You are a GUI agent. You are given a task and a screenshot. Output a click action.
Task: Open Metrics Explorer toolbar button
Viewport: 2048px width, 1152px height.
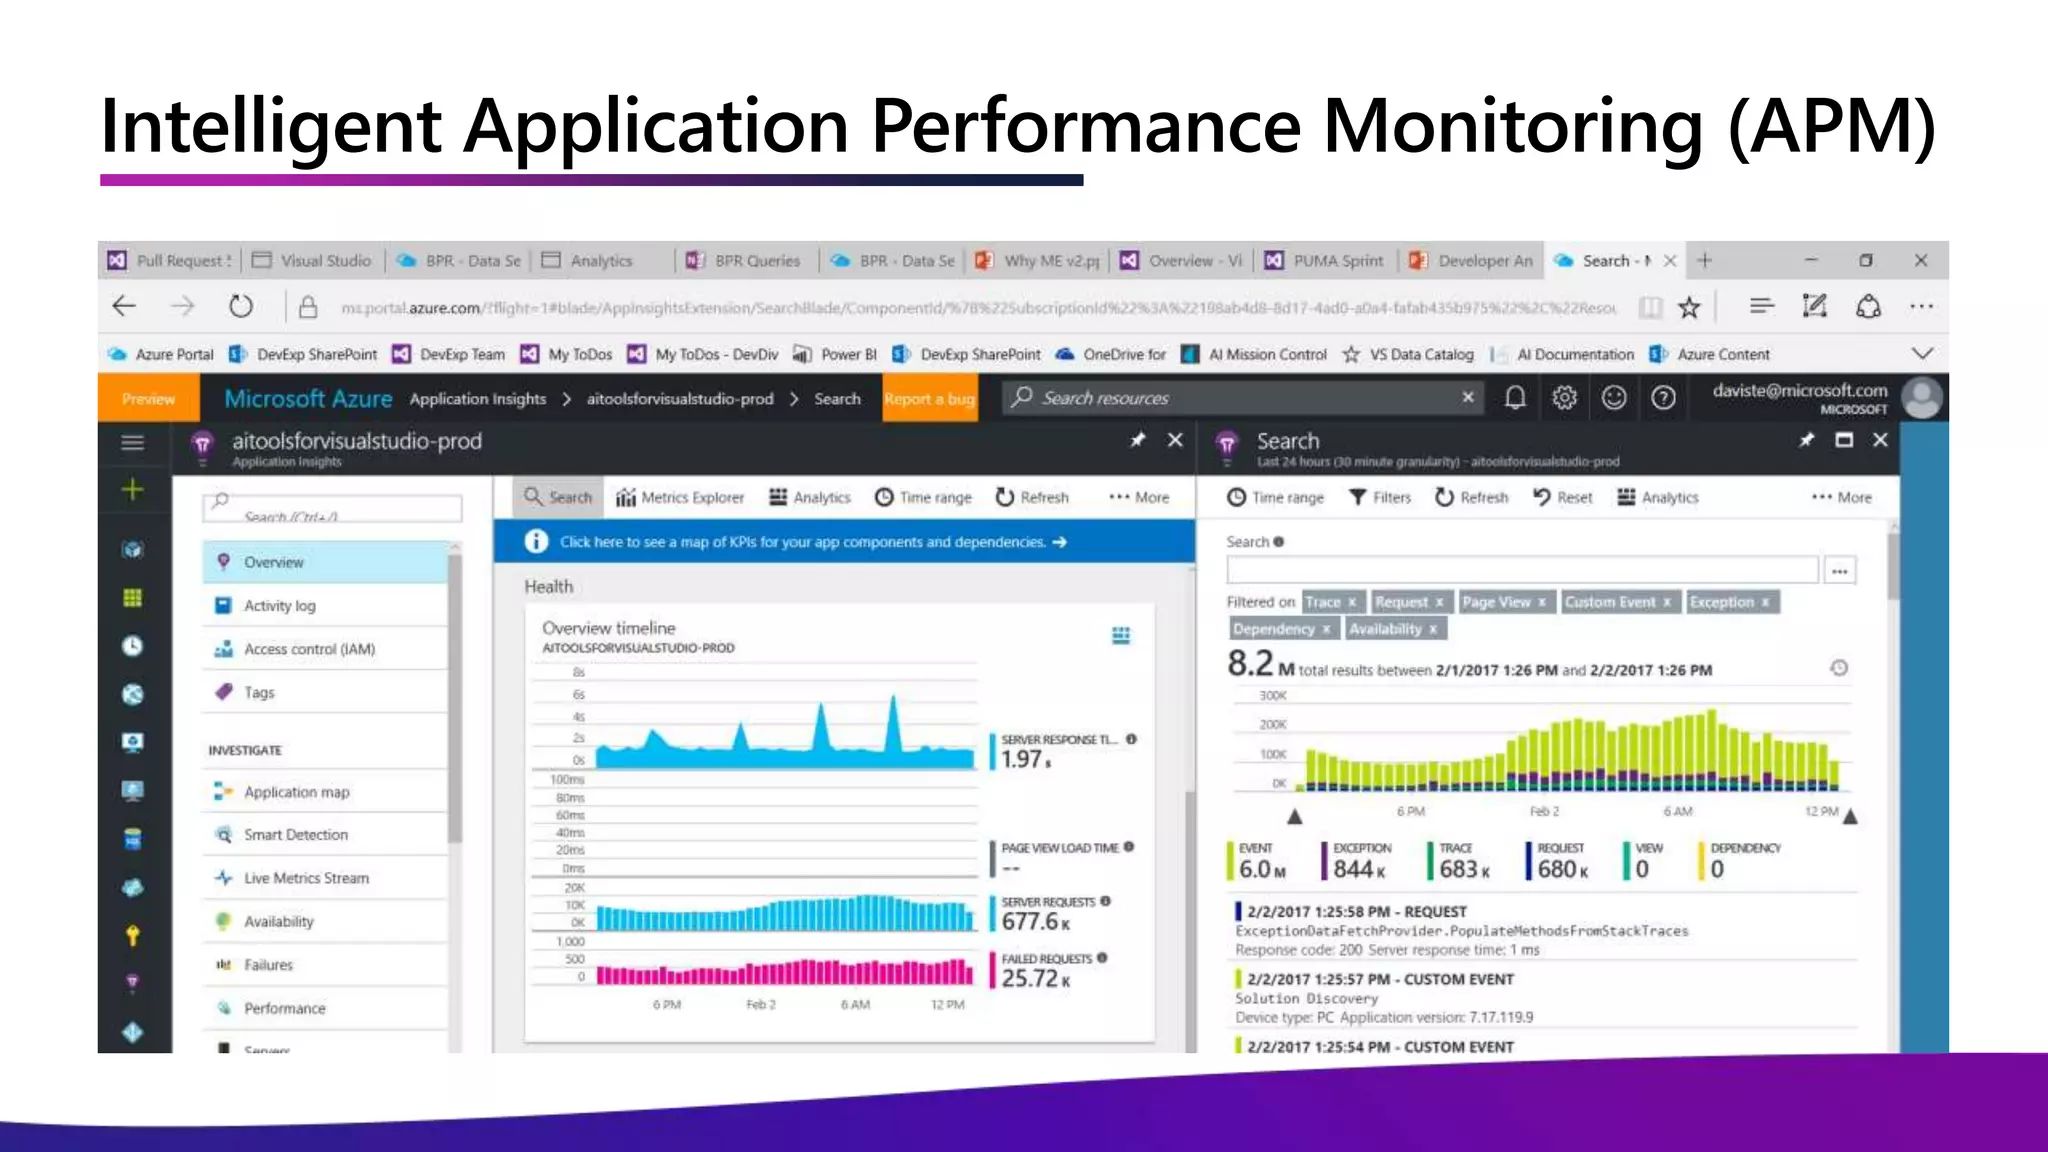[x=680, y=497]
